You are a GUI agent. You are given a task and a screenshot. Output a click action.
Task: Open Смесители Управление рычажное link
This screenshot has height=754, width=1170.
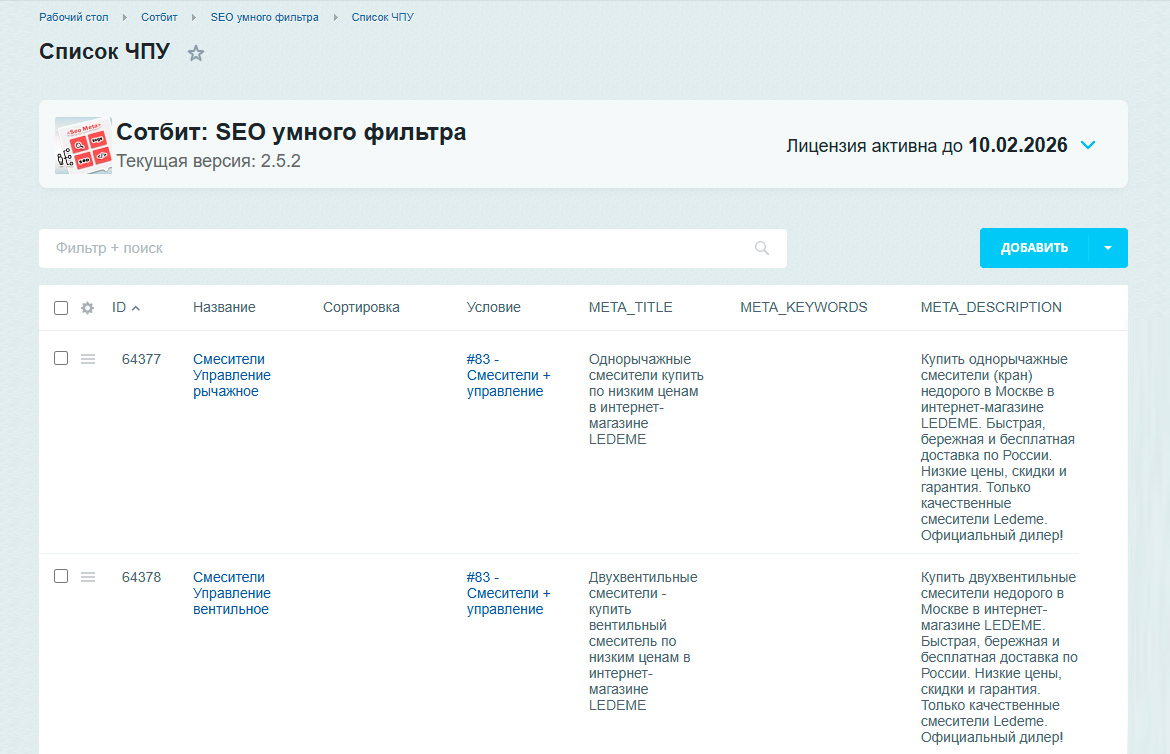pos(231,375)
